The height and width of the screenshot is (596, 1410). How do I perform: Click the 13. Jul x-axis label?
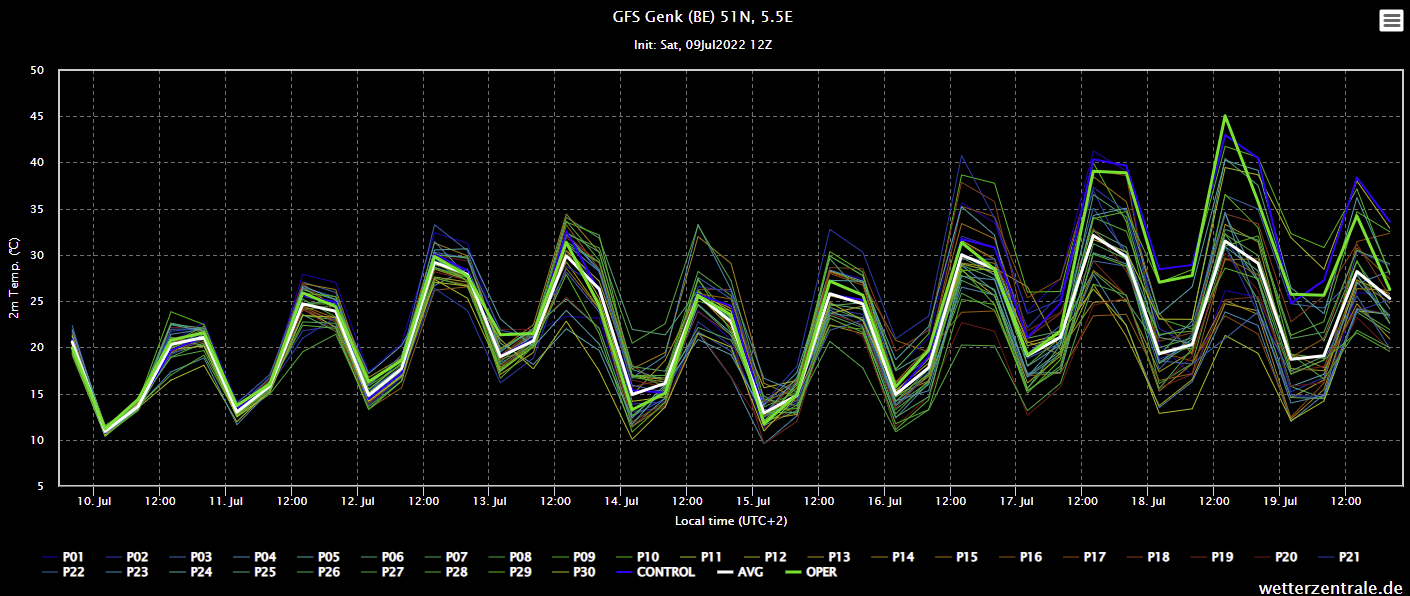coord(490,500)
